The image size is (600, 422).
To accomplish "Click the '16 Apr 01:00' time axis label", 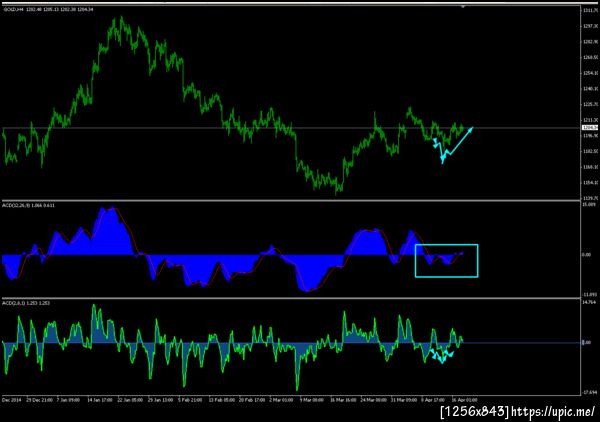I will 464,400.
